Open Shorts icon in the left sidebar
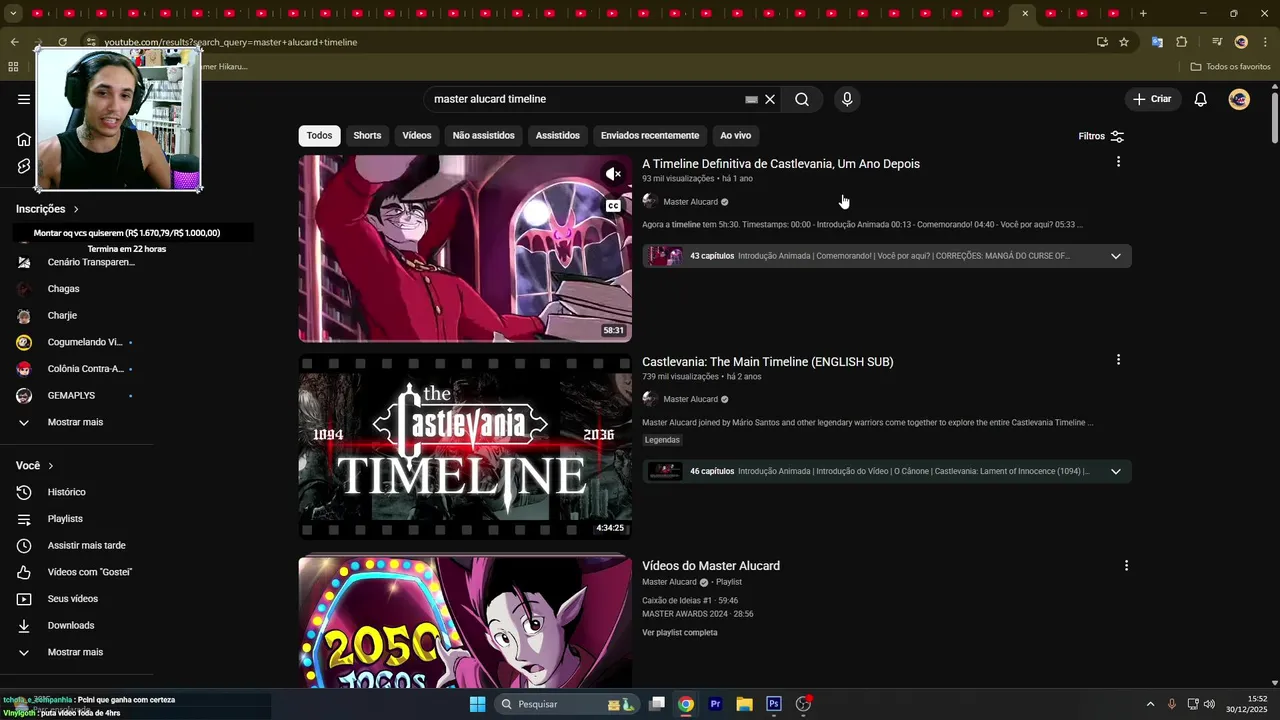The height and width of the screenshot is (720, 1280). (x=24, y=166)
